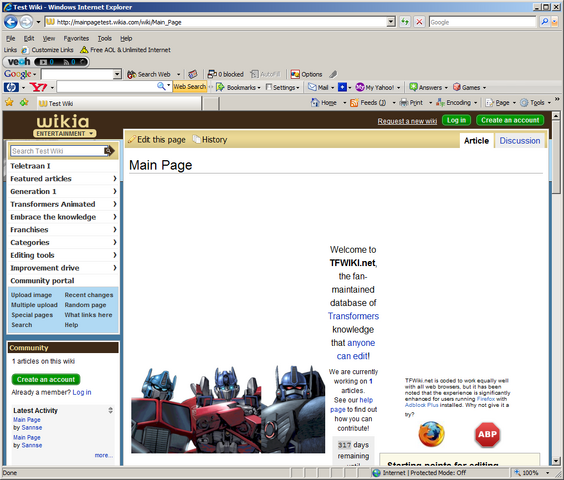Click the Print printer icon
This screenshot has width=564, height=480.
404,103
